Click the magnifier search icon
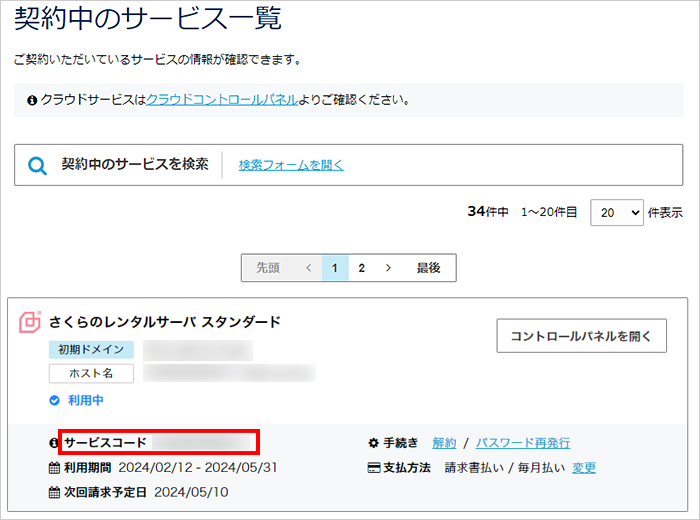Image resolution: width=700 pixels, height=520 pixels. (x=37, y=166)
